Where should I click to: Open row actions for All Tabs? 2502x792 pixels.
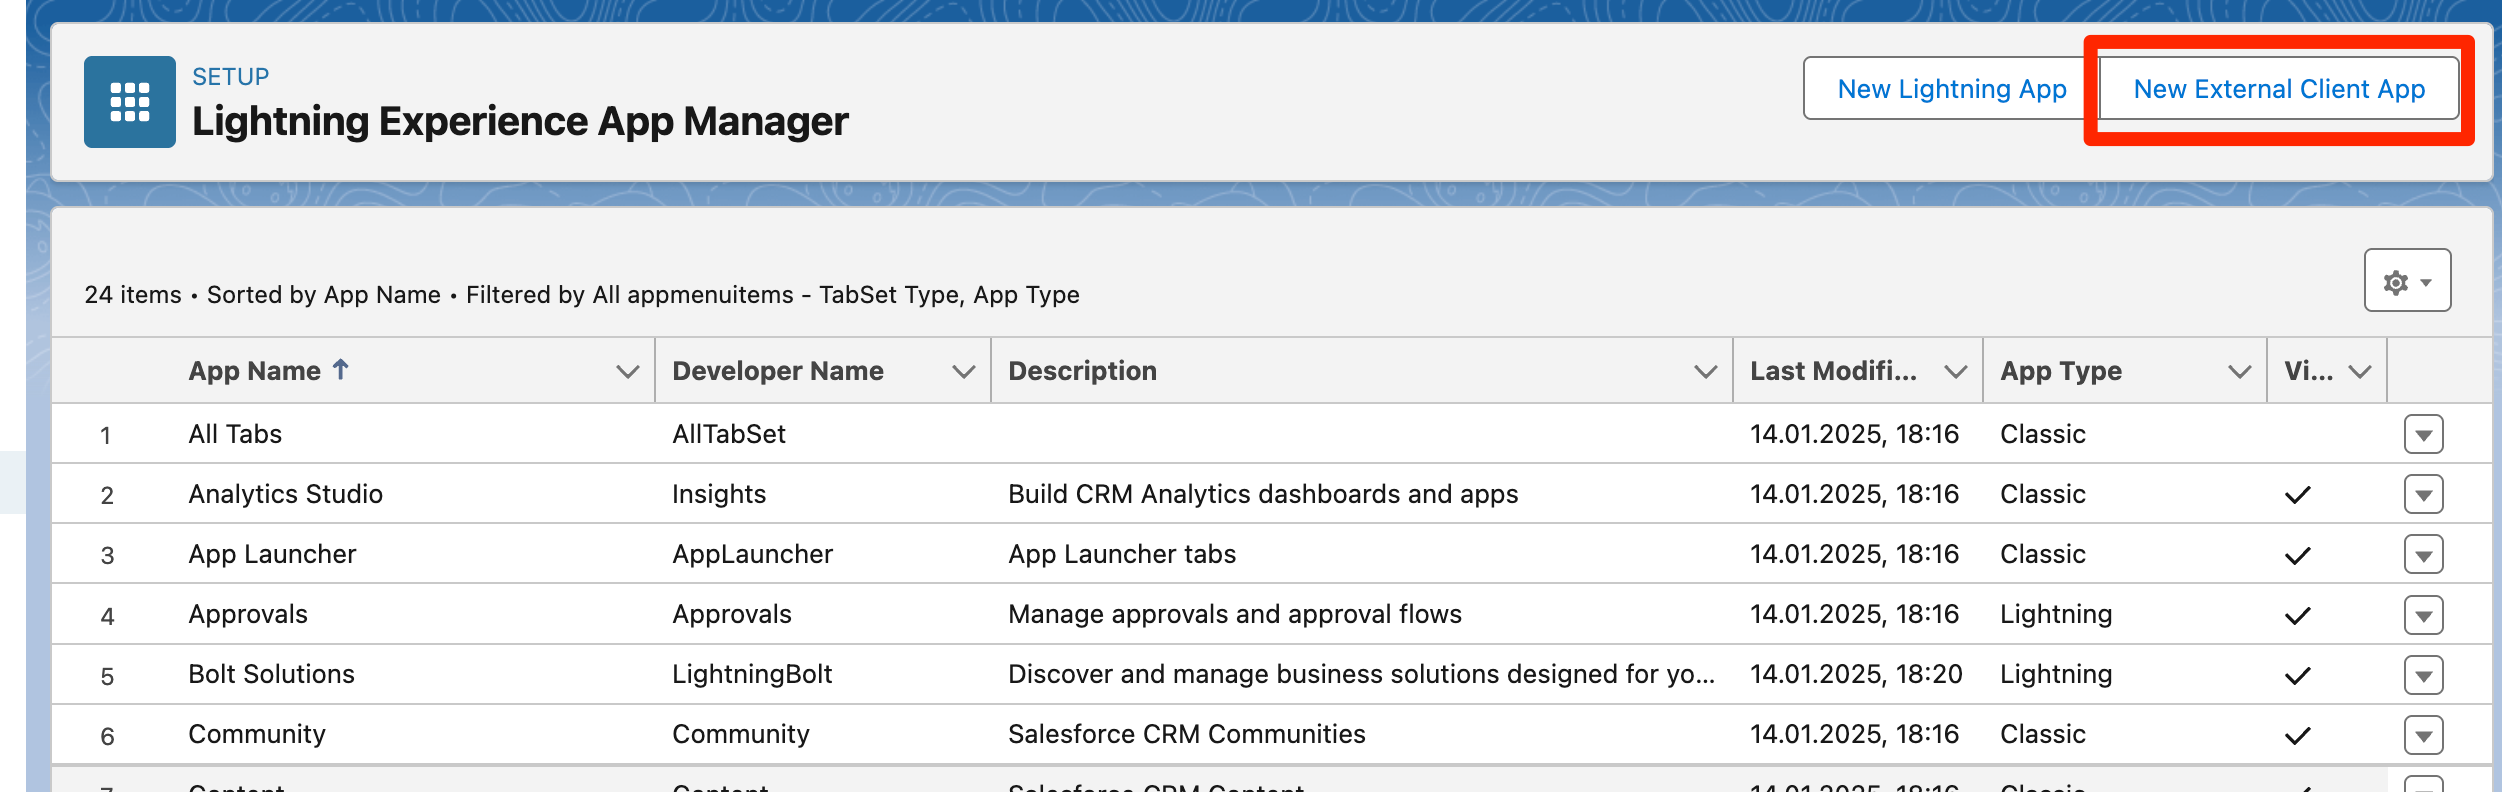2422,435
